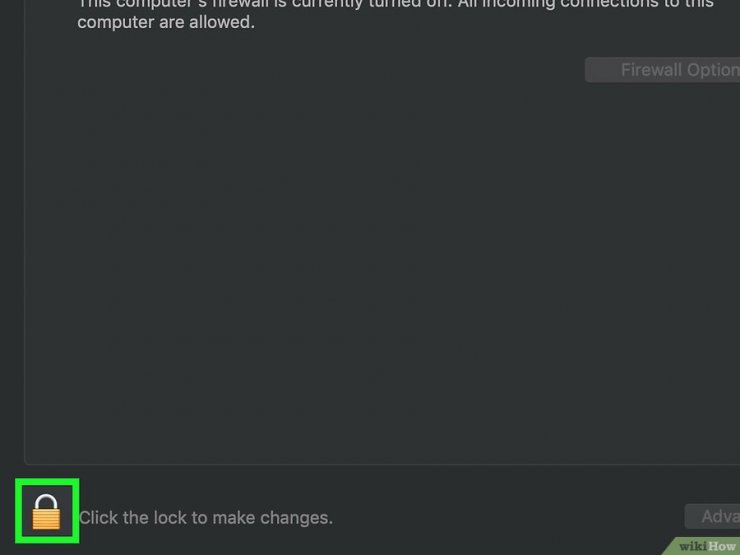The height and width of the screenshot is (555, 740).
Task: Unlock preferences using the lock icon
Action: pos(46,512)
